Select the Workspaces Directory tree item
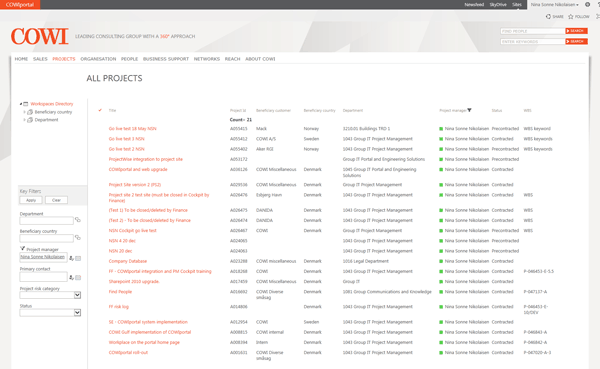The width and height of the screenshot is (600, 369). [x=52, y=104]
